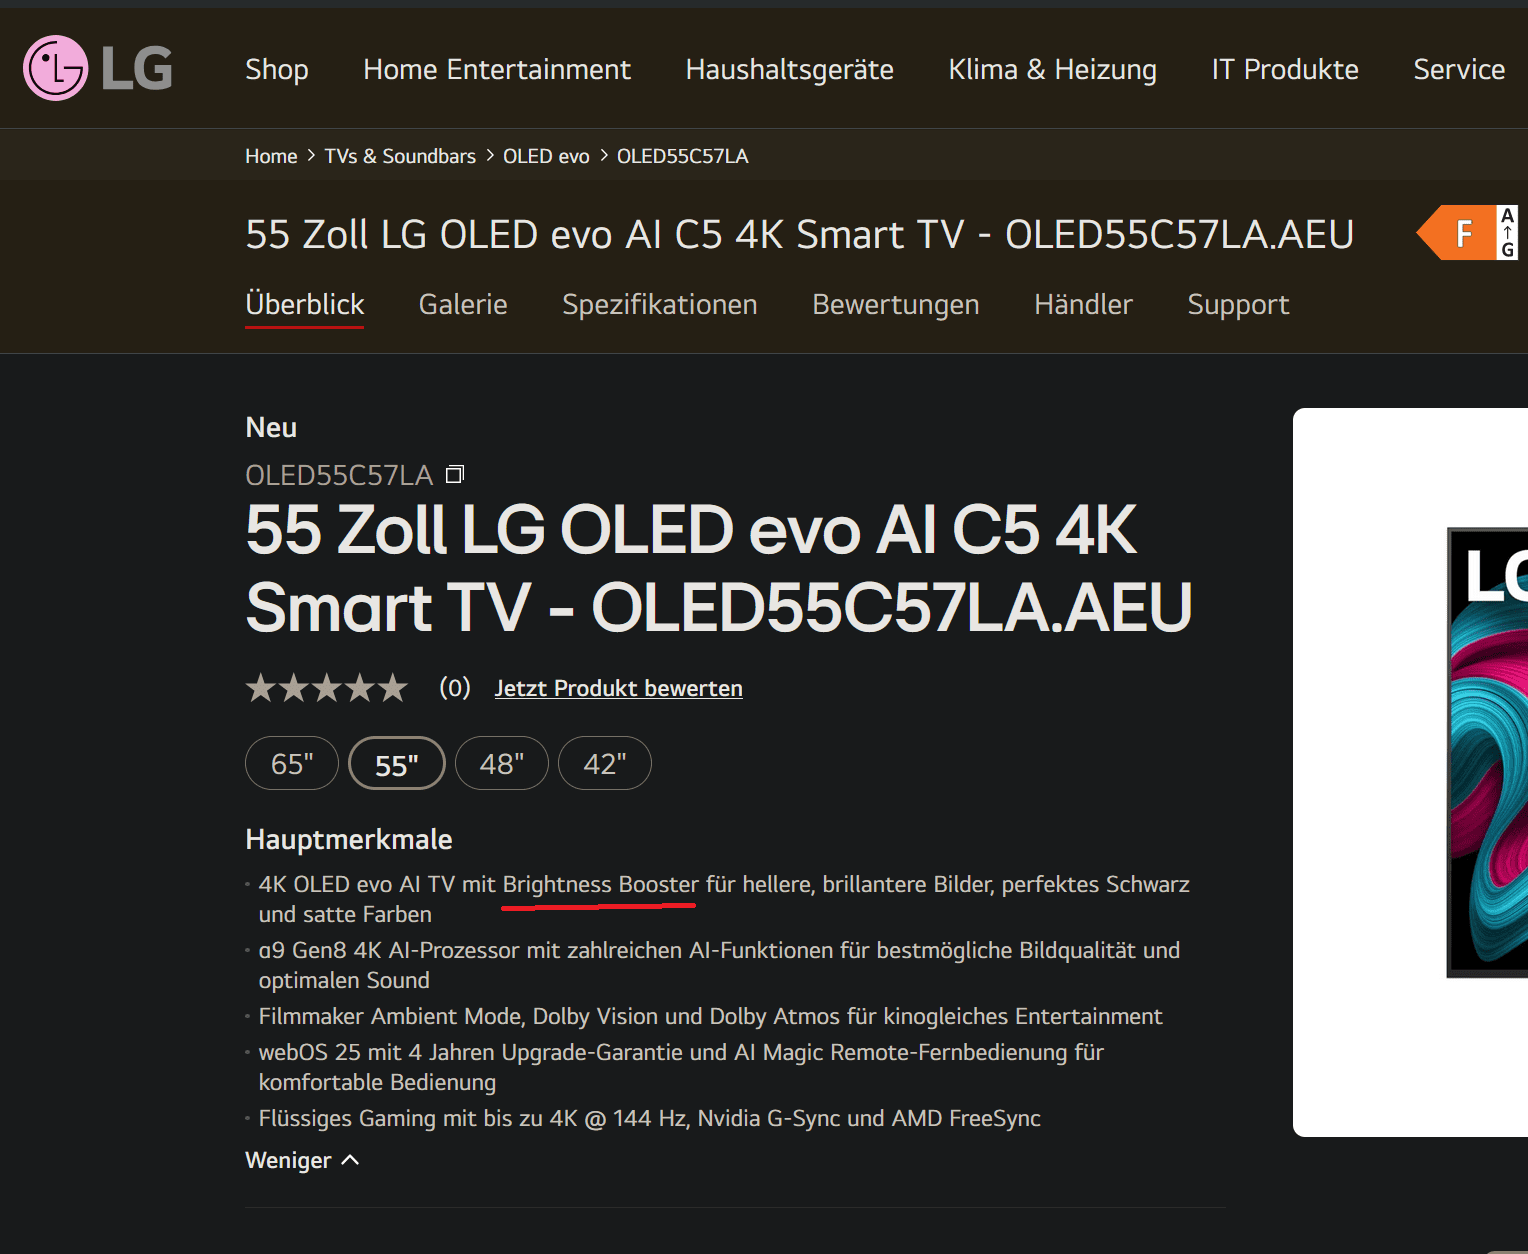The image size is (1528, 1254).
Task: Open the Shop menu
Action: point(277,69)
